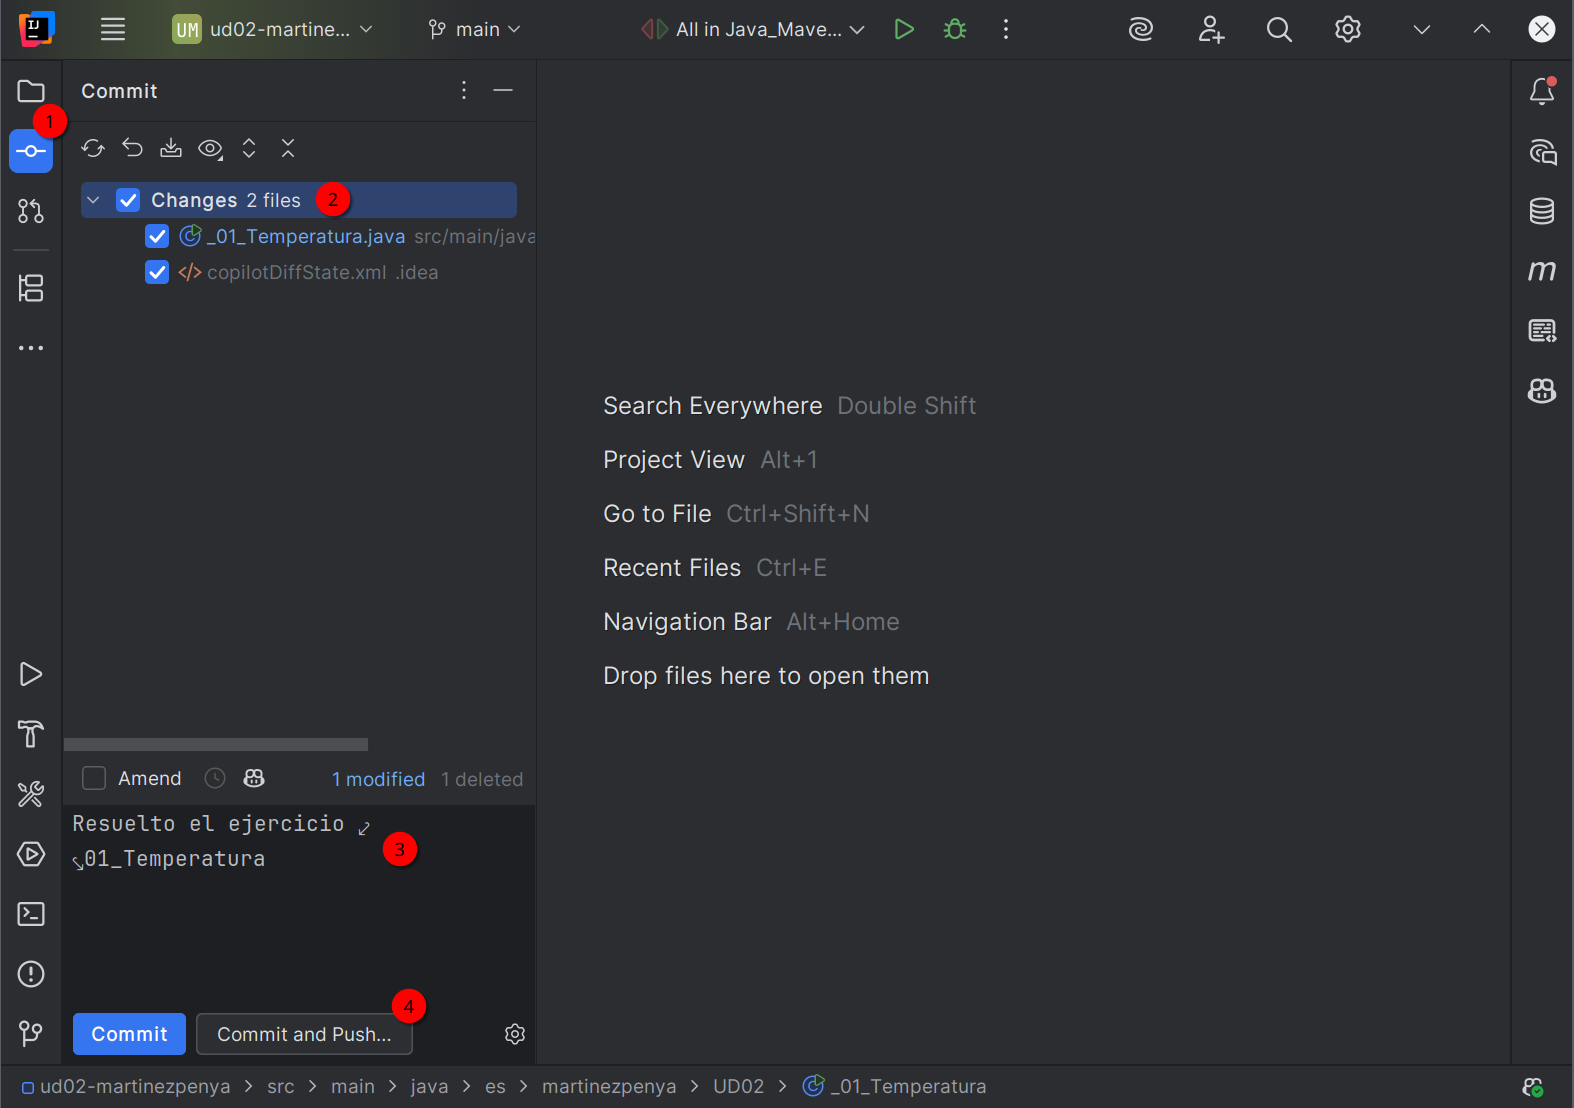Viewport: 1574px width, 1108px height.
Task: Open the AI Assistant swirl icon
Action: tap(1141, 29)
